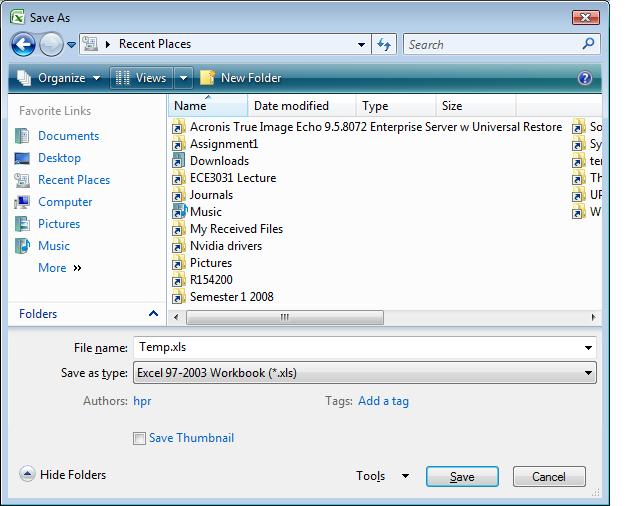
Task: Expand the address bar dropdown
Action: [361, 44]
